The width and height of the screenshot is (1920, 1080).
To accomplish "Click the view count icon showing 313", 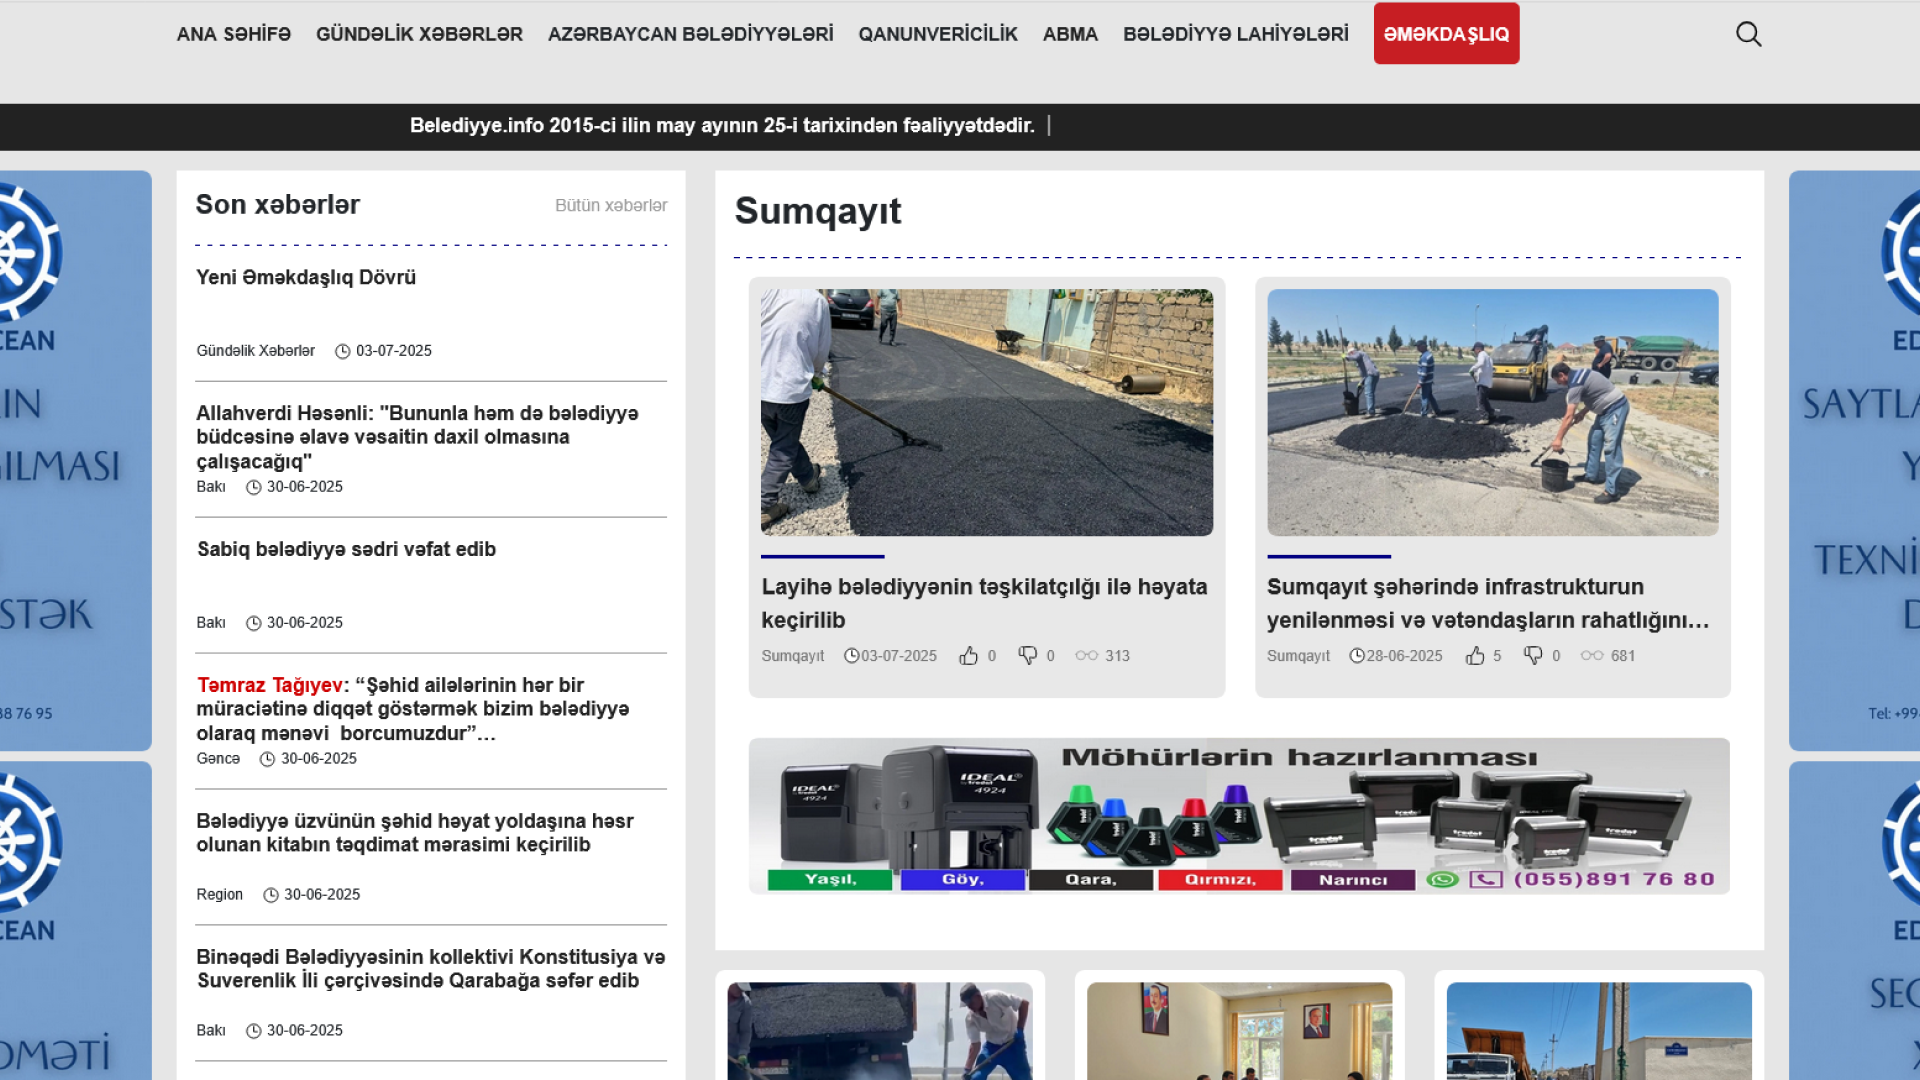I will 1087,656.
